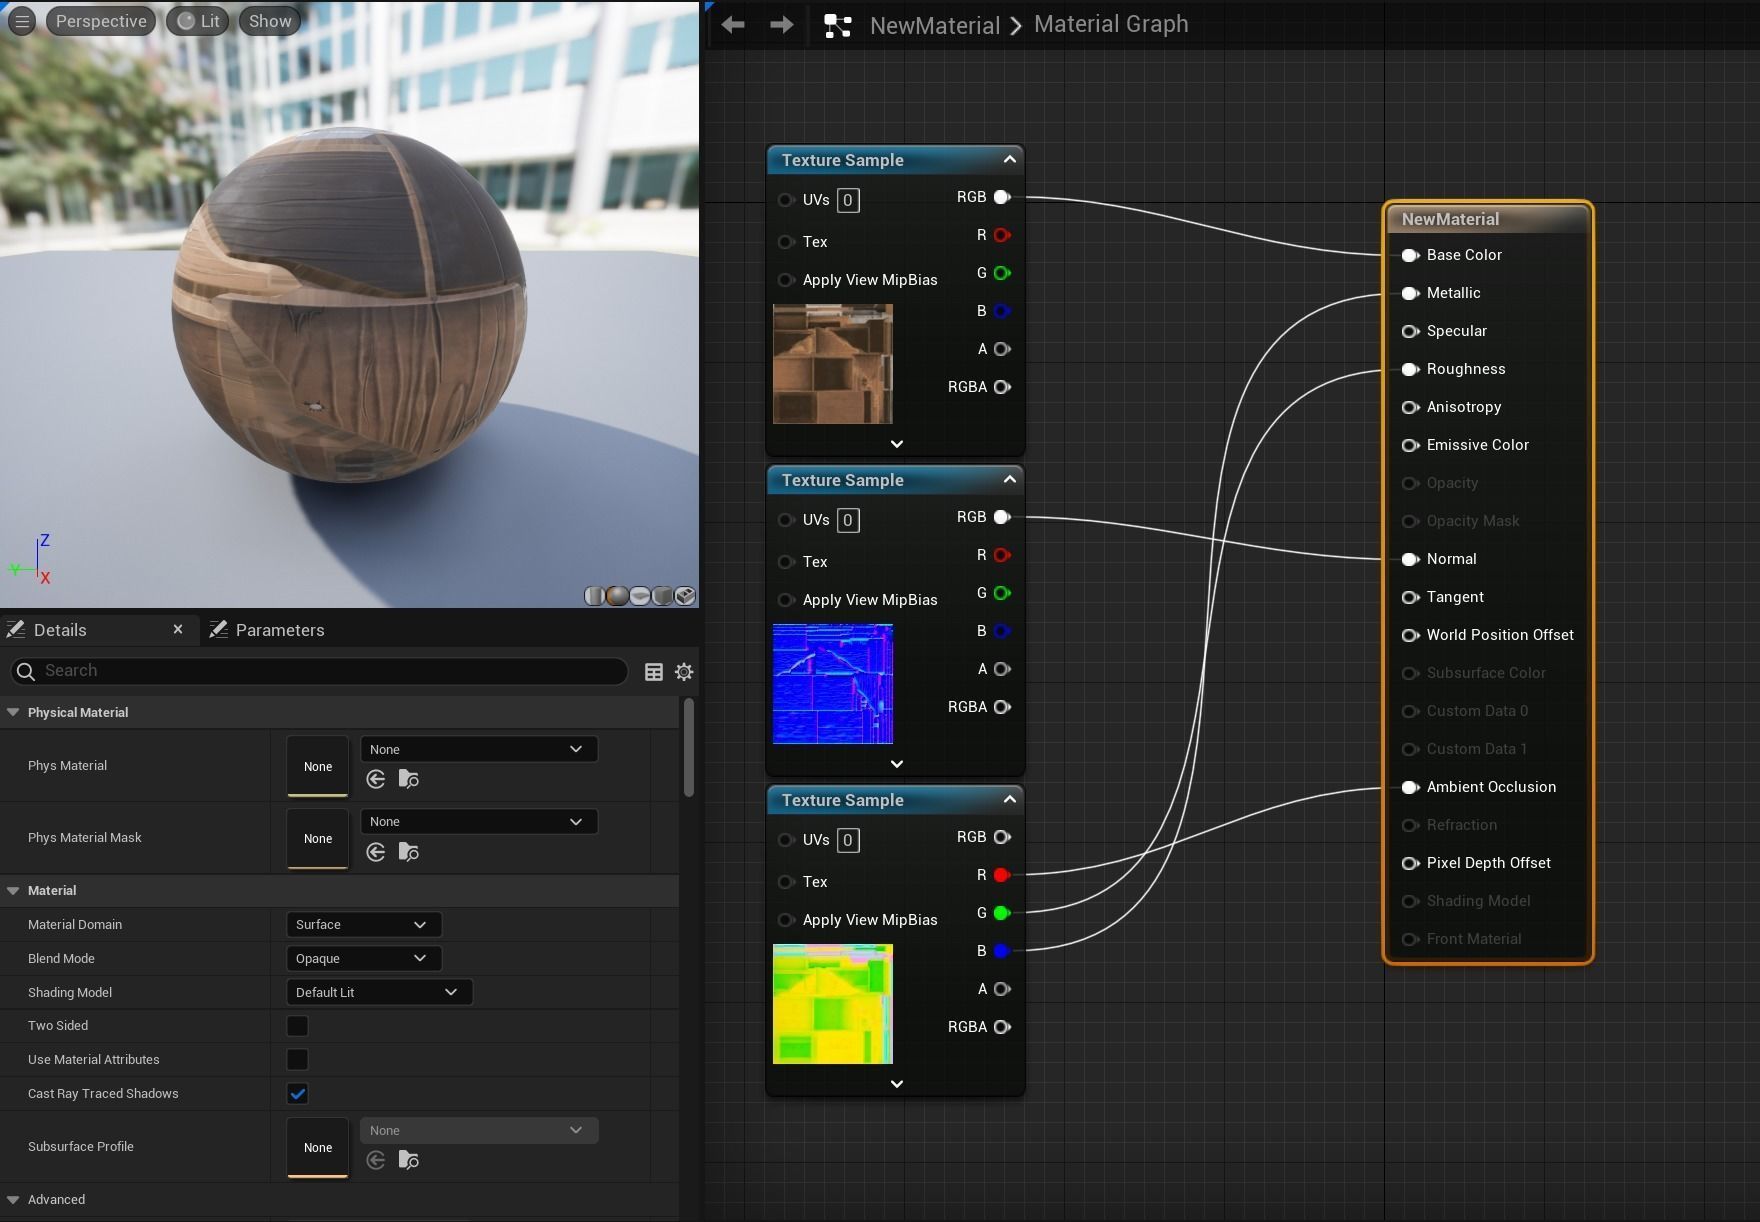This screenshot has height=1222, width=1760.
Task: Browse to the Phys Material asset
Action: 408,779
